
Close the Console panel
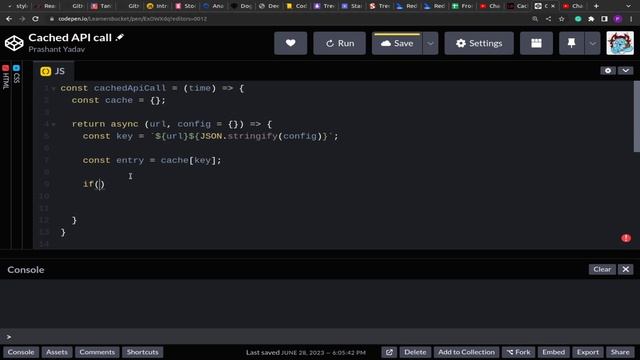[625, 269]
